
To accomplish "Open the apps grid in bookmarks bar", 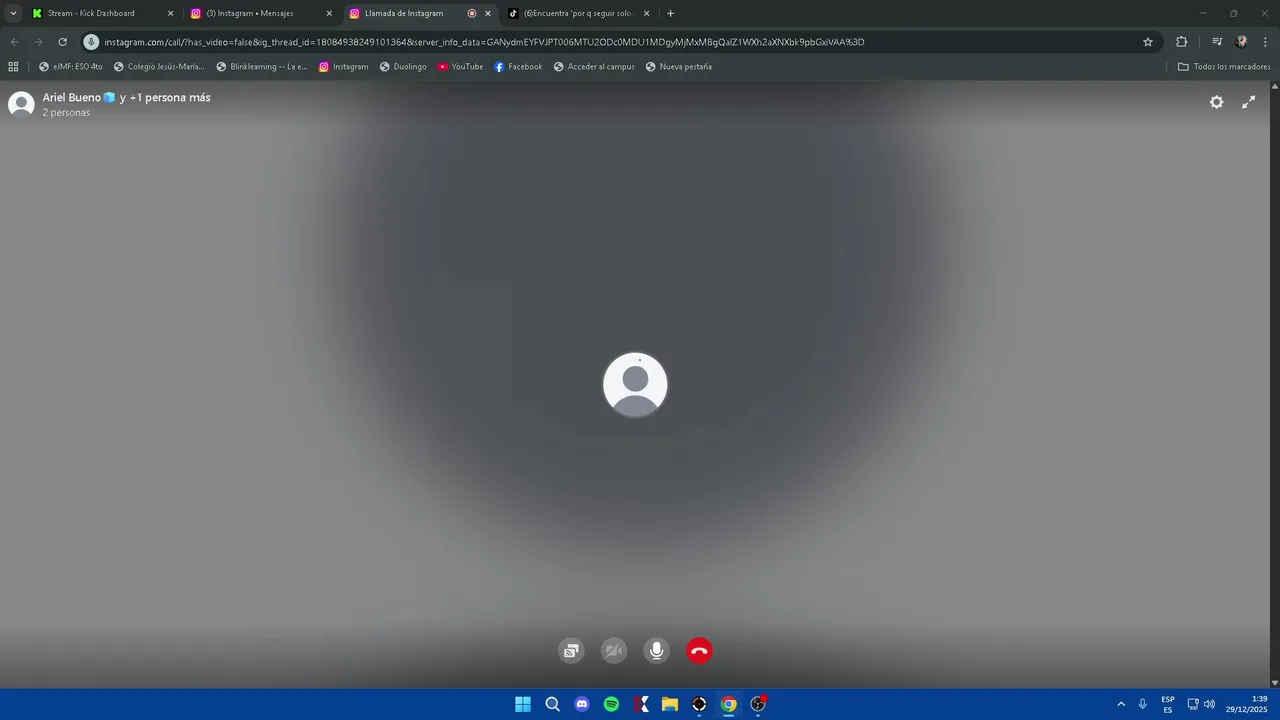I will tap(13, 67).
